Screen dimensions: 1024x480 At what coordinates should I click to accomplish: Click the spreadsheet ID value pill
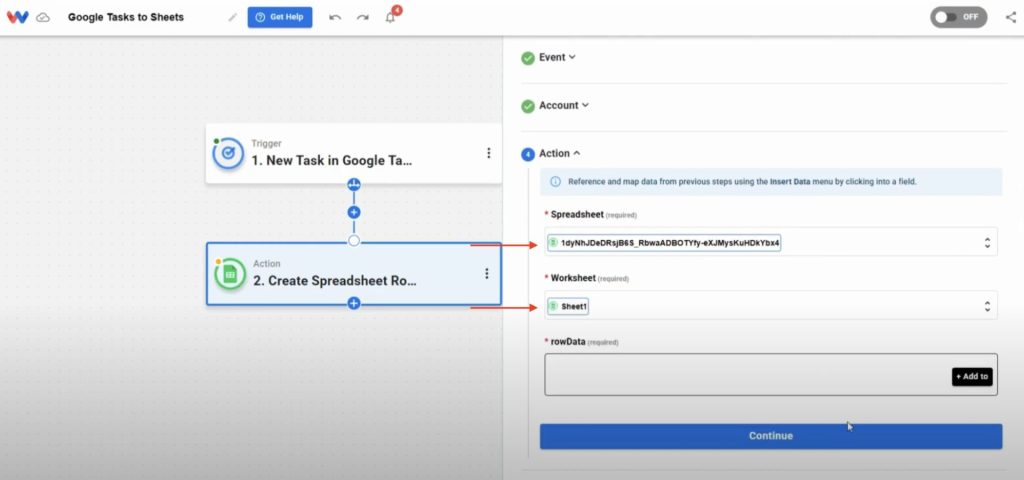point(664,244)
